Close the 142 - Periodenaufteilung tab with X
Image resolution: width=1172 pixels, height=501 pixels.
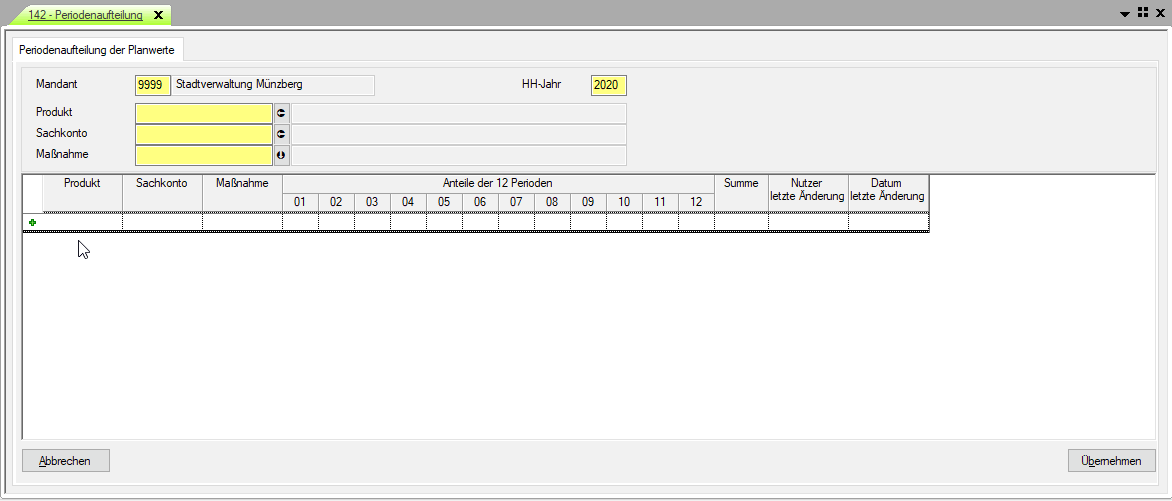[158, 15]
